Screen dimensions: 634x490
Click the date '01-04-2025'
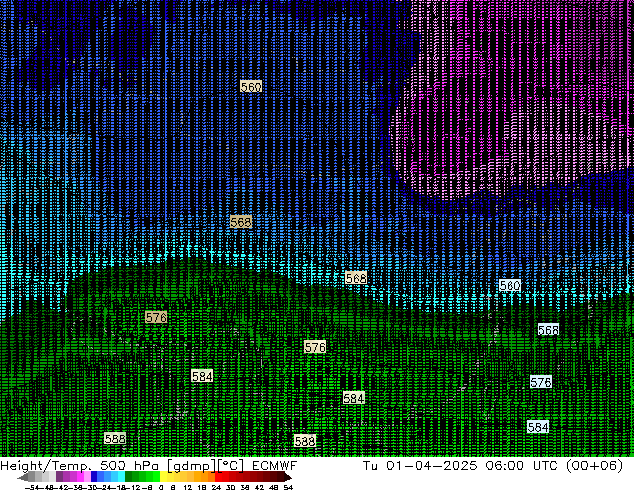tap(432, 466)
